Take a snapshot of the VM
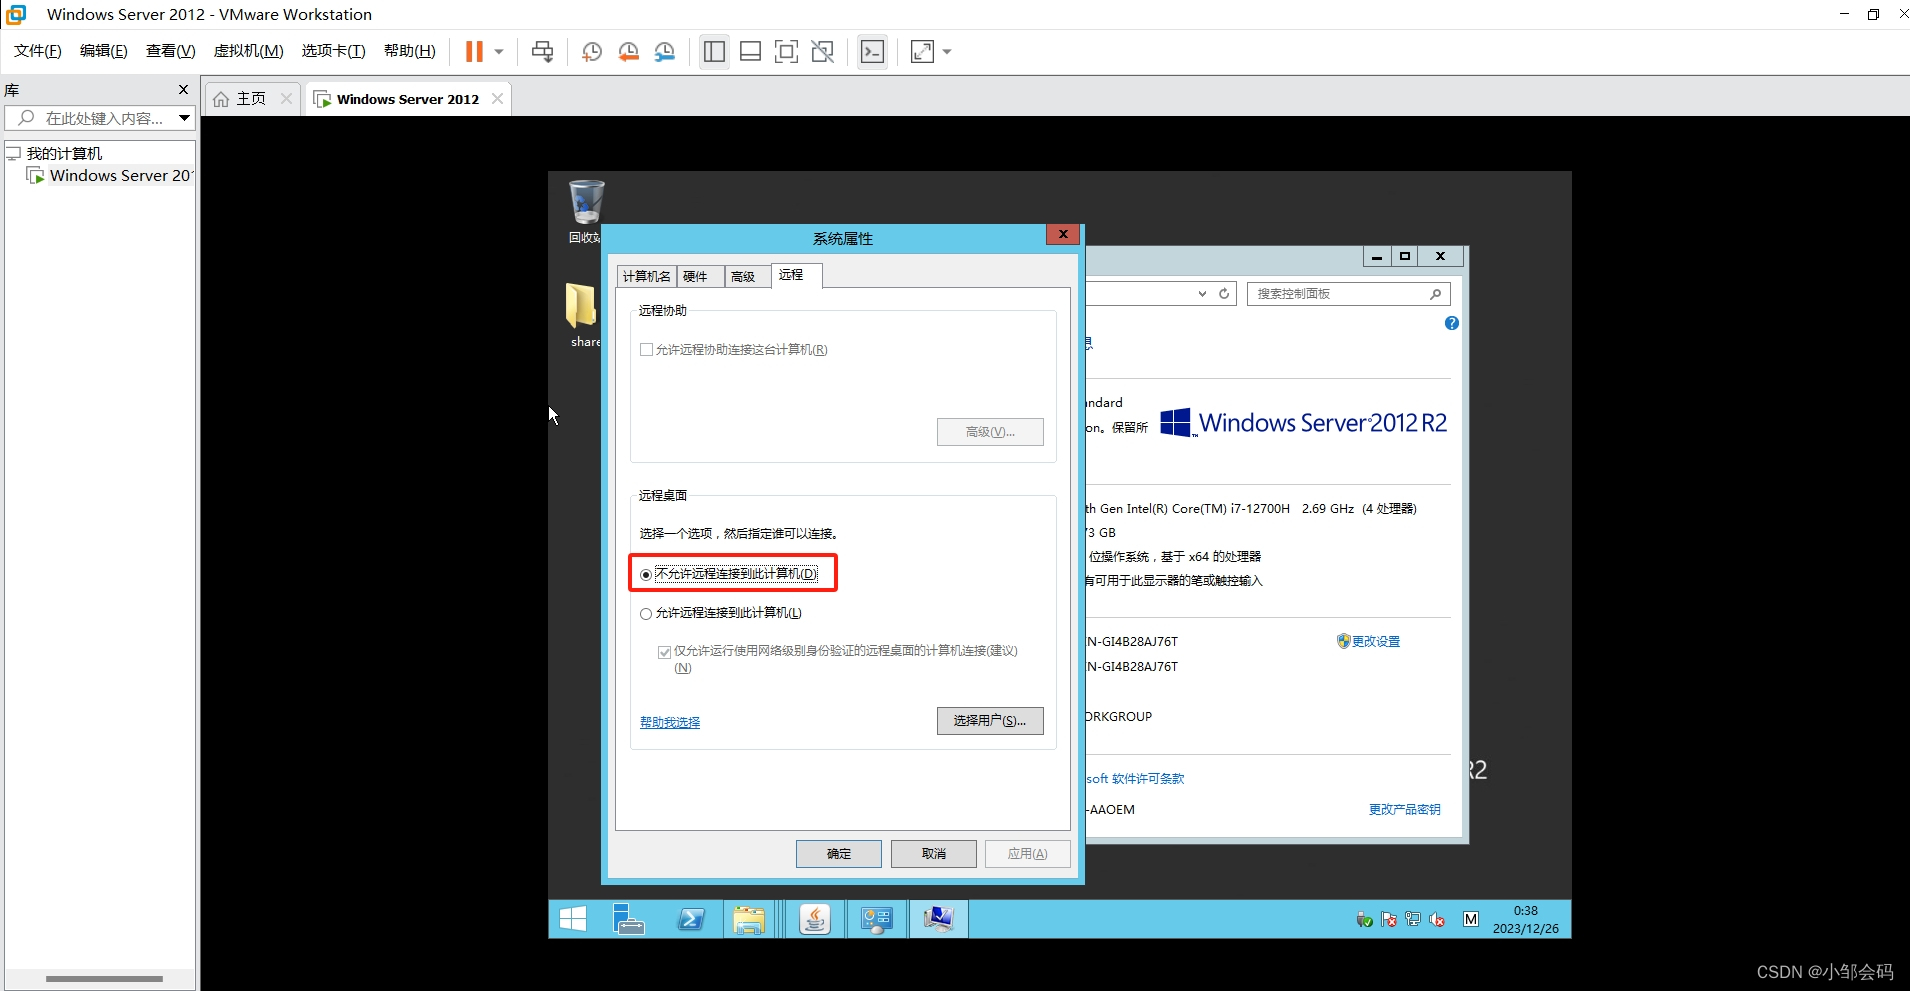This screenshot has height=991, width=1910. tap(591, 51)
